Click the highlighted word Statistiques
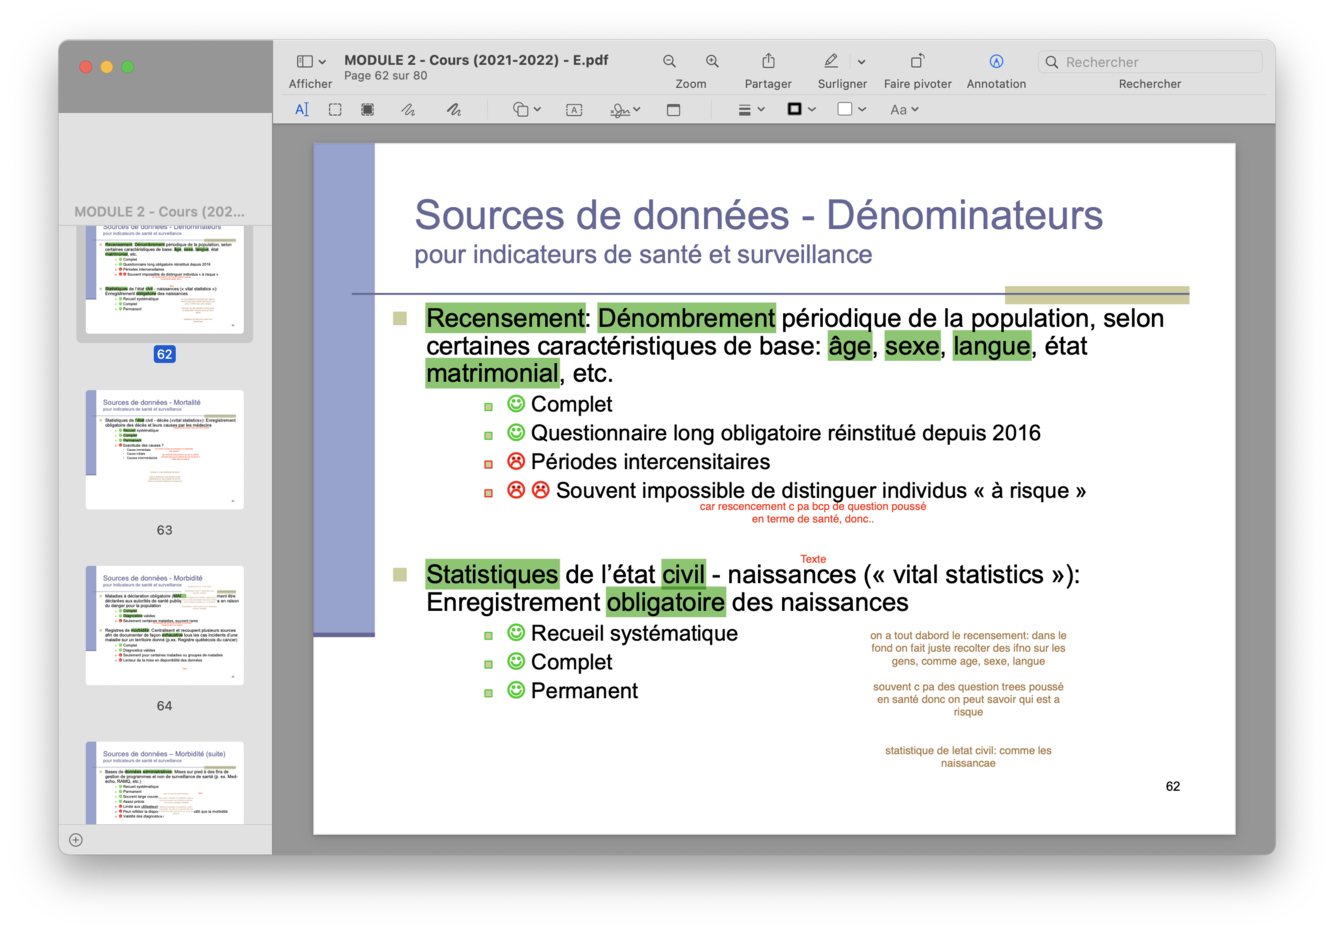Image resolution: width=1334 pixels, height=932 pixels. tap(492, 574)
